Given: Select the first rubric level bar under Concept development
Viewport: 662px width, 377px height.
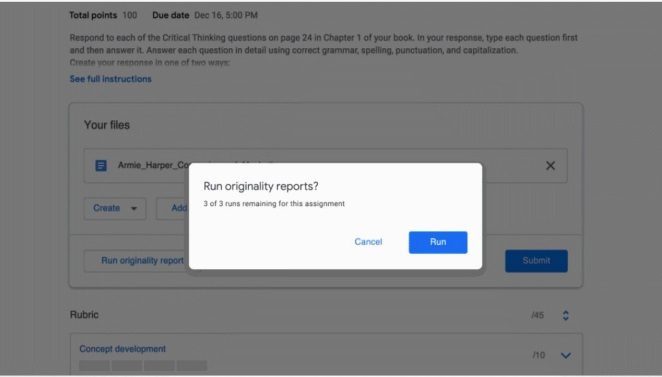Looking at the screenshot, I should click(x=94, y=365).
